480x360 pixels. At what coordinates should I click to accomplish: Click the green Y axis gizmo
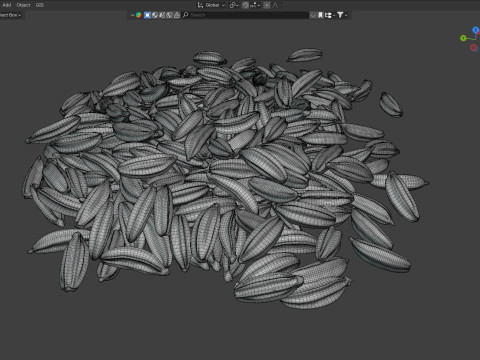pyautogui.click(x=463, y=38)
